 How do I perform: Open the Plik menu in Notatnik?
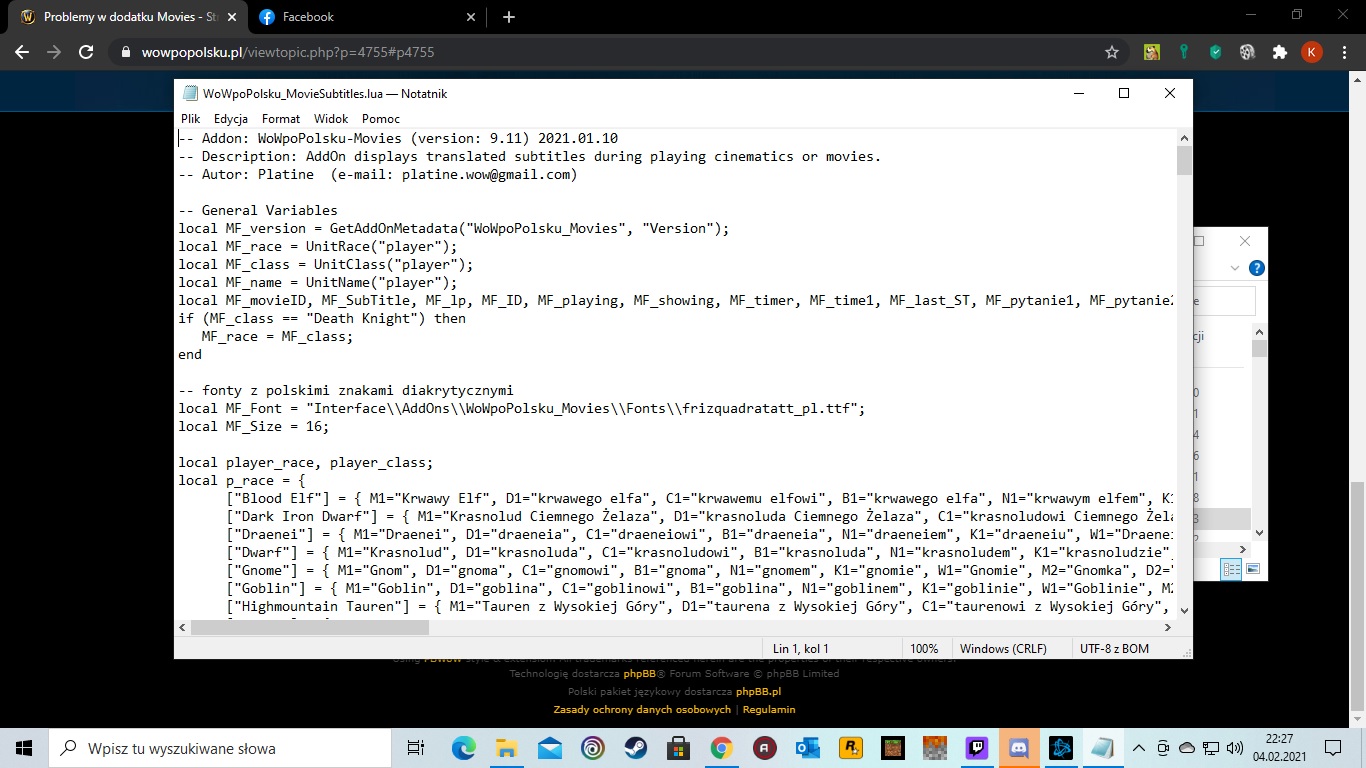(x=190, y=118)
